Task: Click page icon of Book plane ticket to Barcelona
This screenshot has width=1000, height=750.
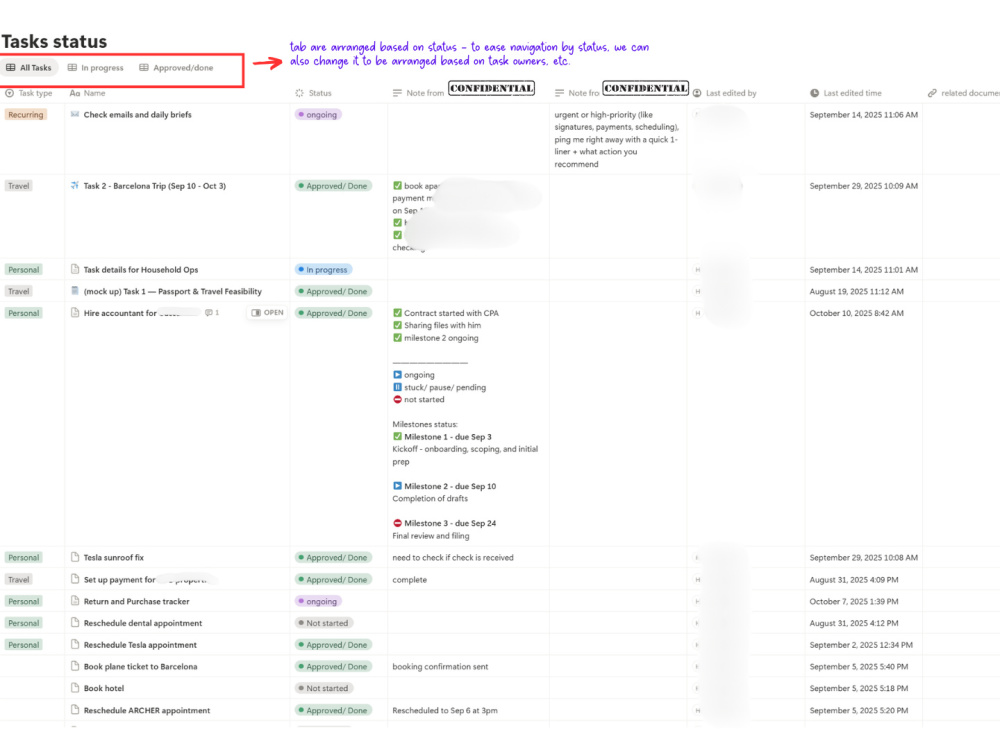Action: [75, 666]
